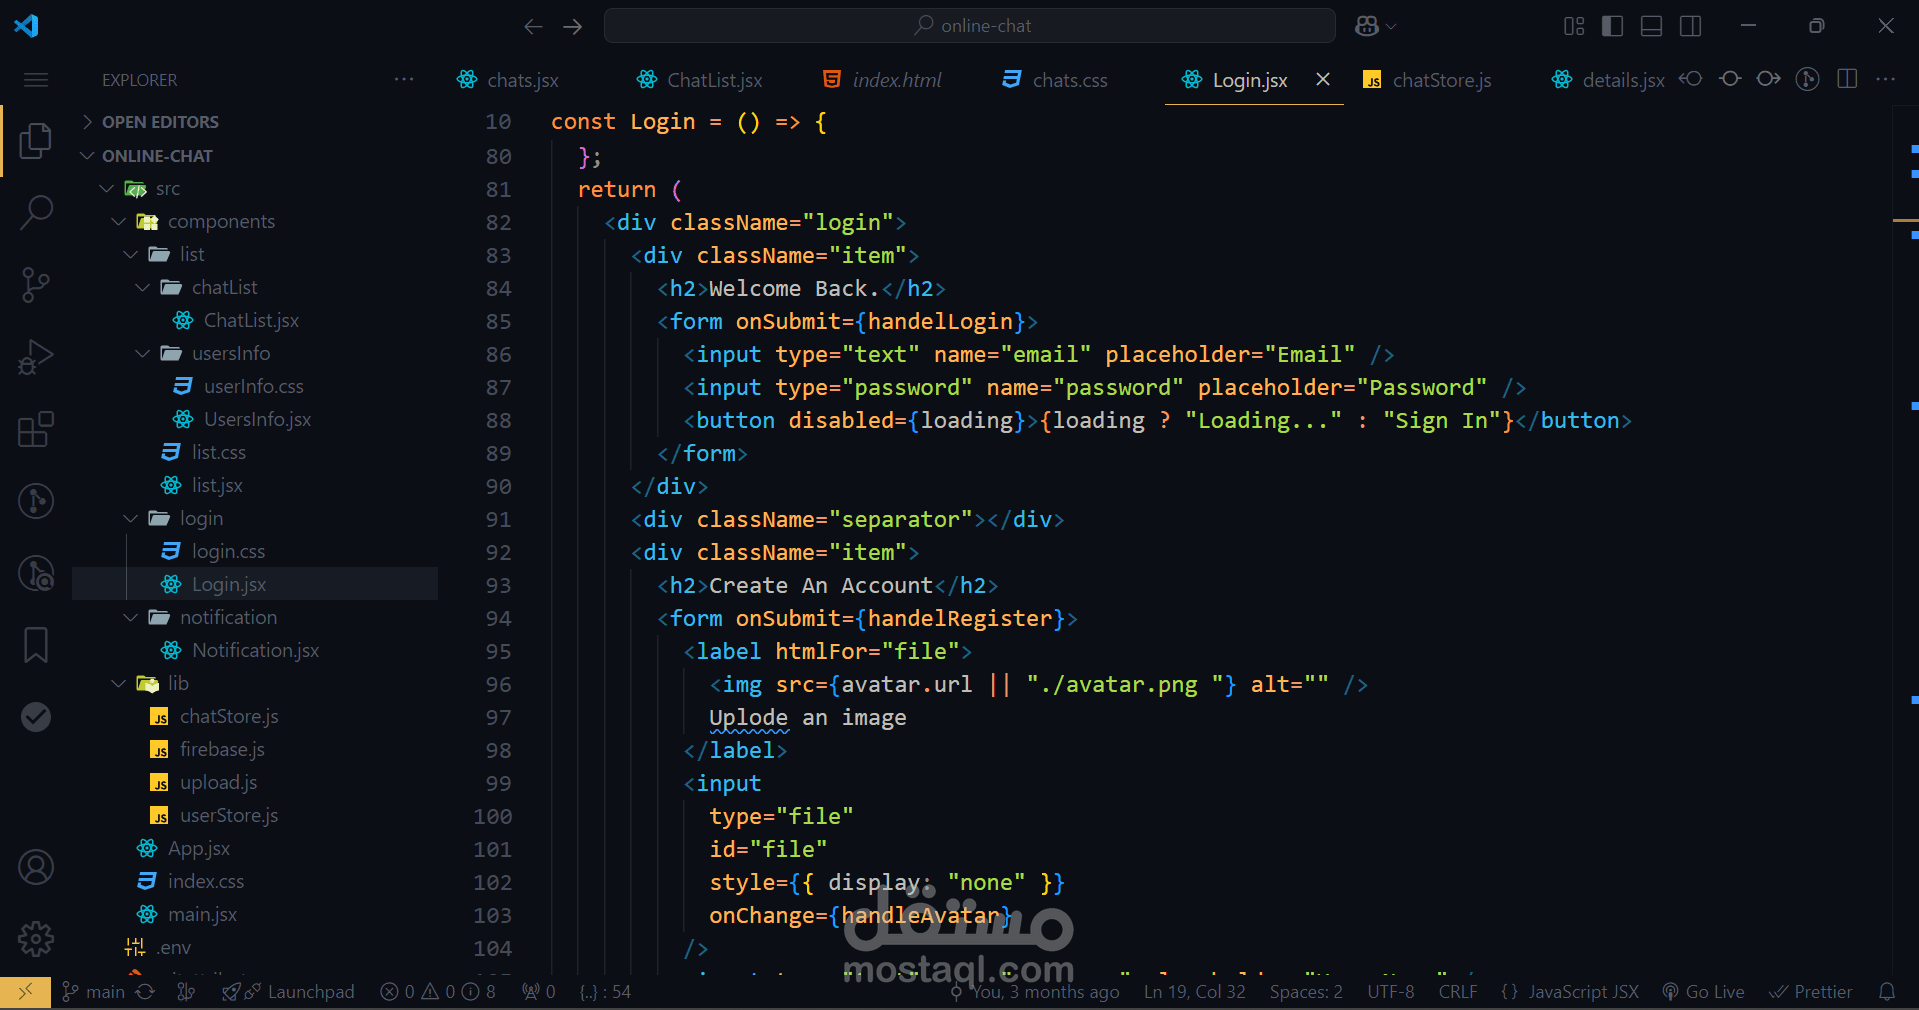Screen dimensions: 1919x1010
Task: Open the Source Control view
Action: [36, 284]
